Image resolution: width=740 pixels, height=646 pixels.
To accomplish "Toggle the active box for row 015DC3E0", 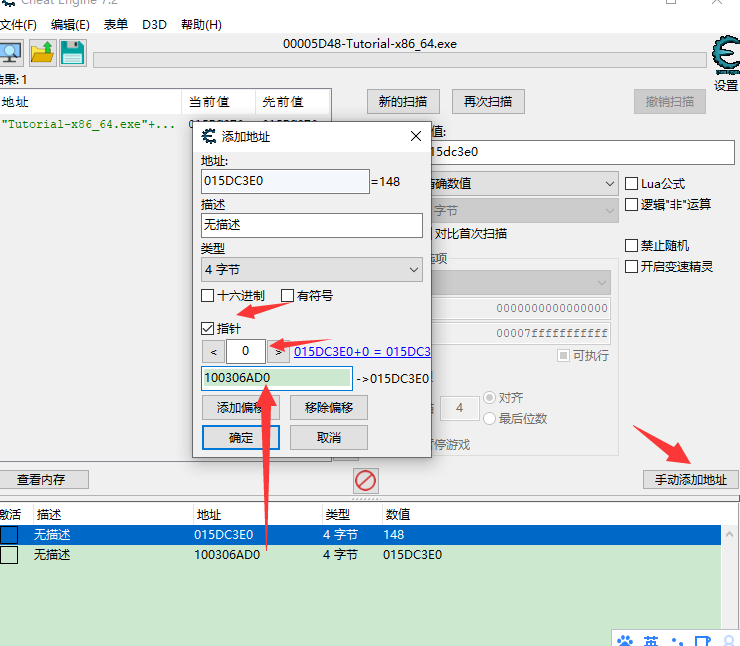I will 9,535.
